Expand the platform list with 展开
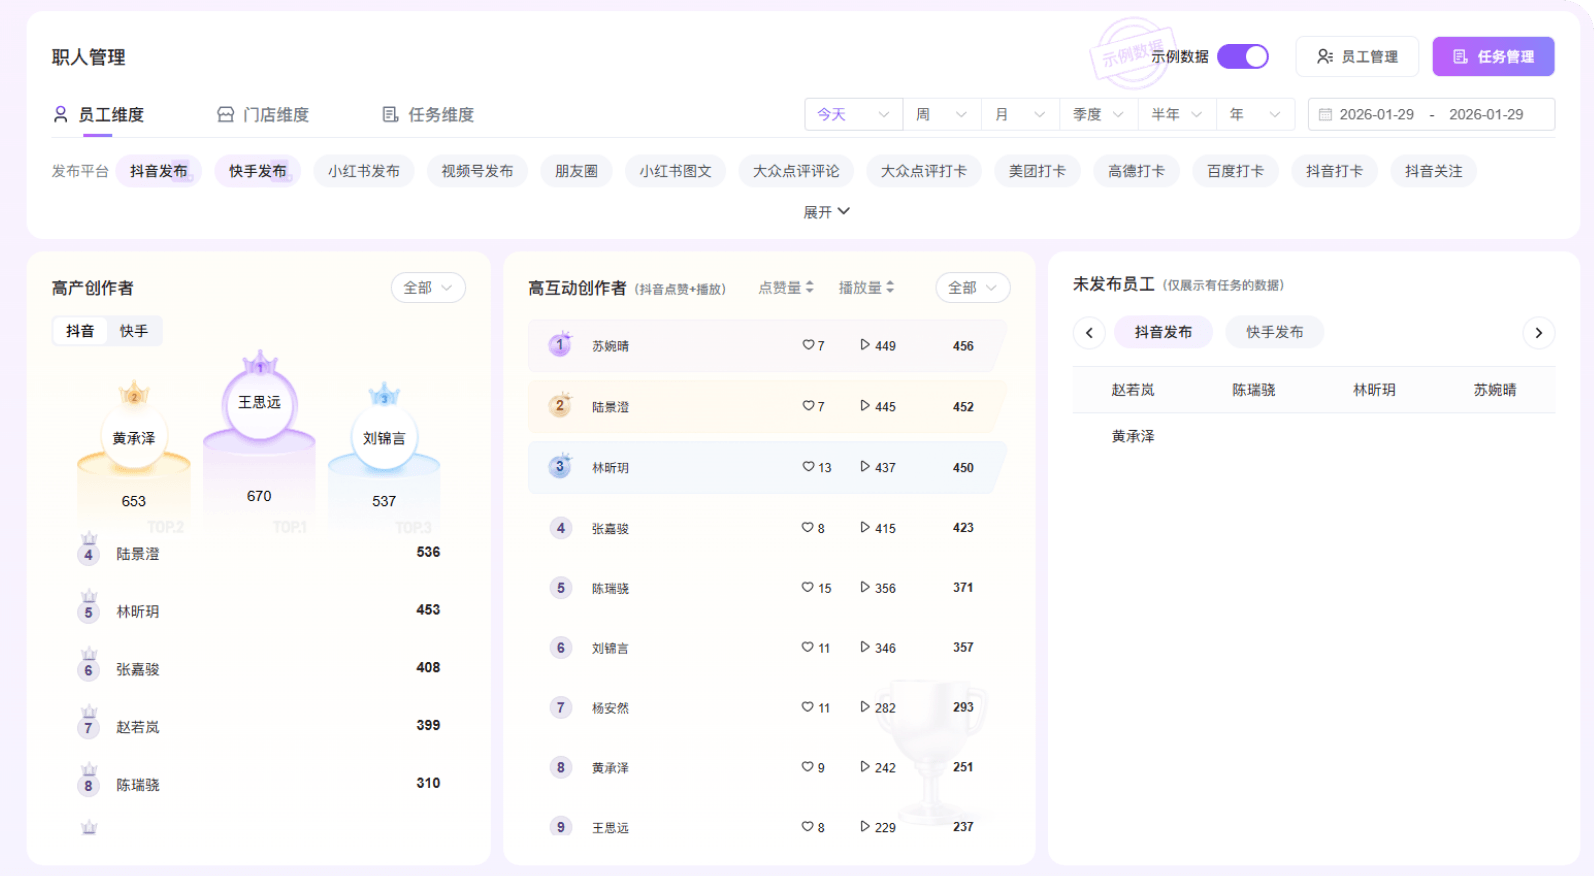 826,212
